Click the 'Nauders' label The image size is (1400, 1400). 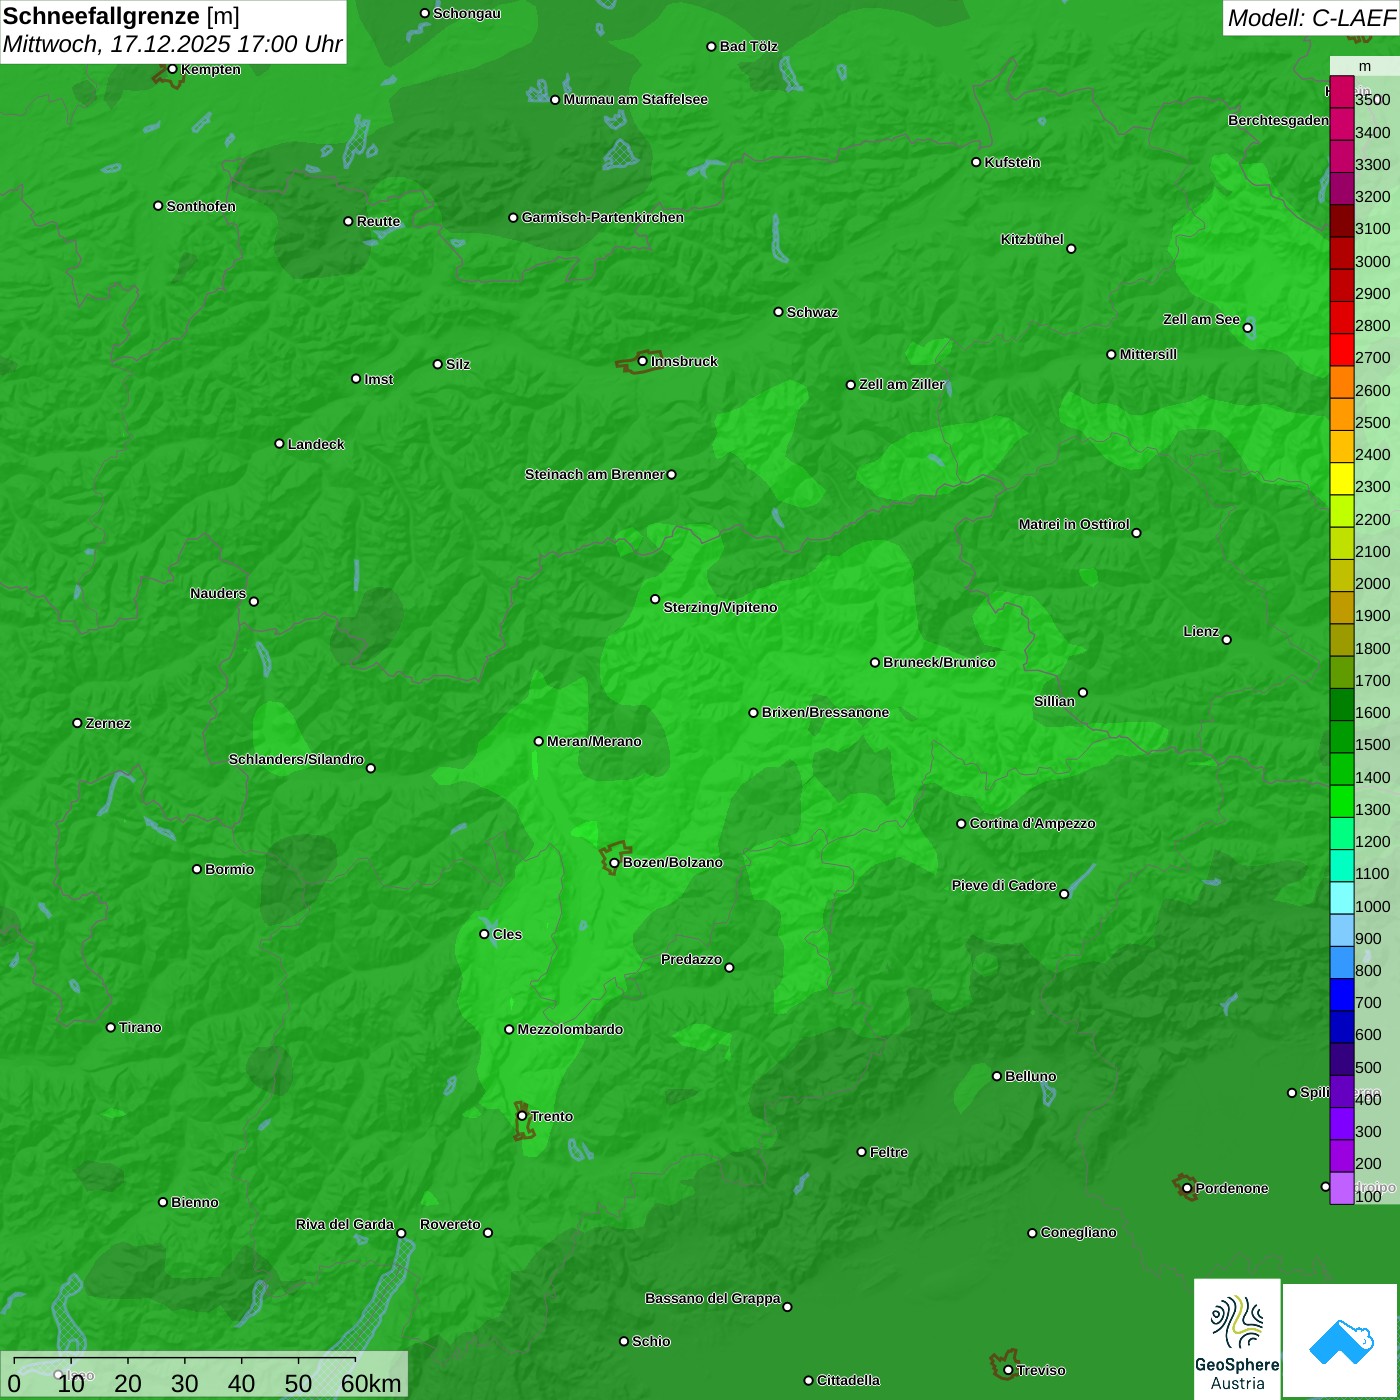click(x=218, y=593)
